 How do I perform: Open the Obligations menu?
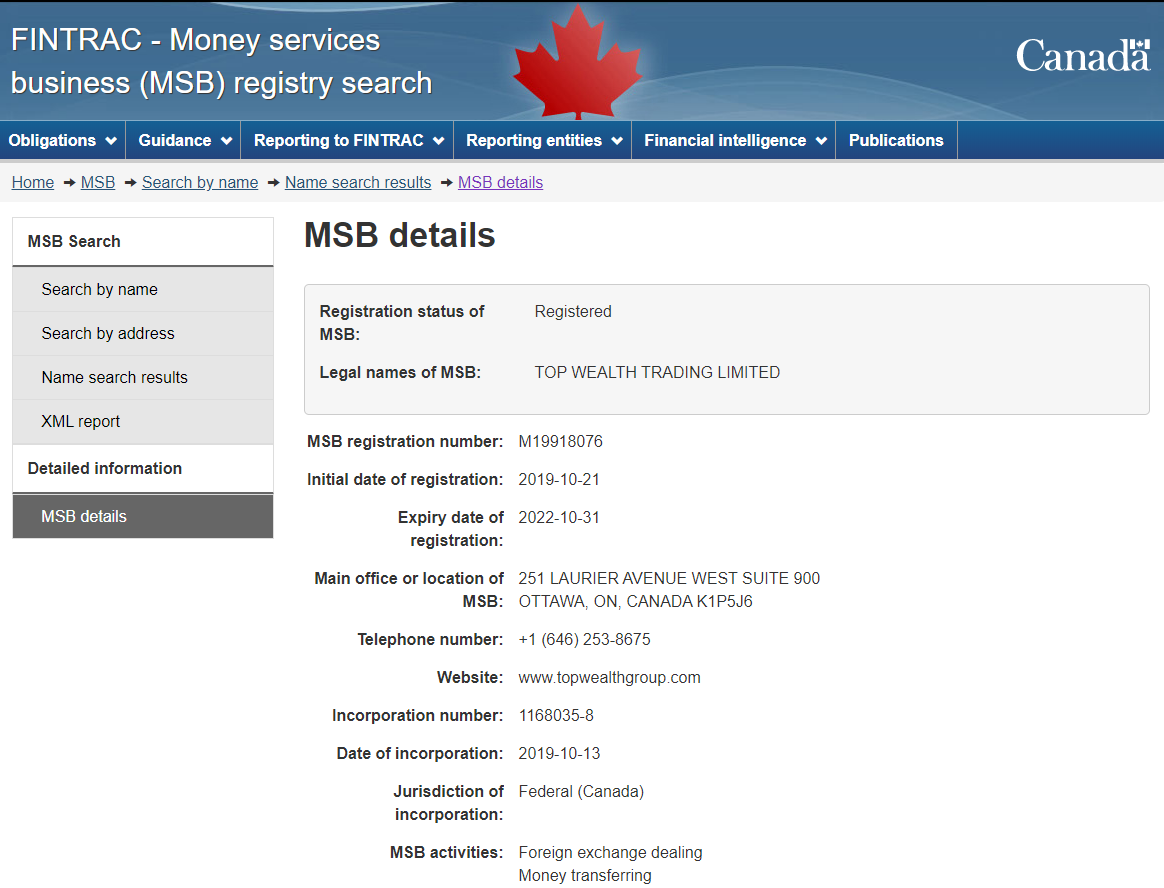[62, 140]
